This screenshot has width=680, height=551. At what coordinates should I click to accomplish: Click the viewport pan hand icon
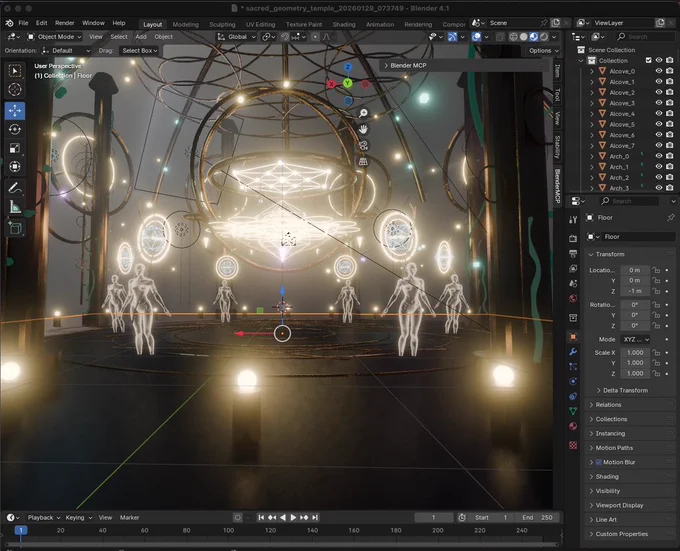(363, 129)
